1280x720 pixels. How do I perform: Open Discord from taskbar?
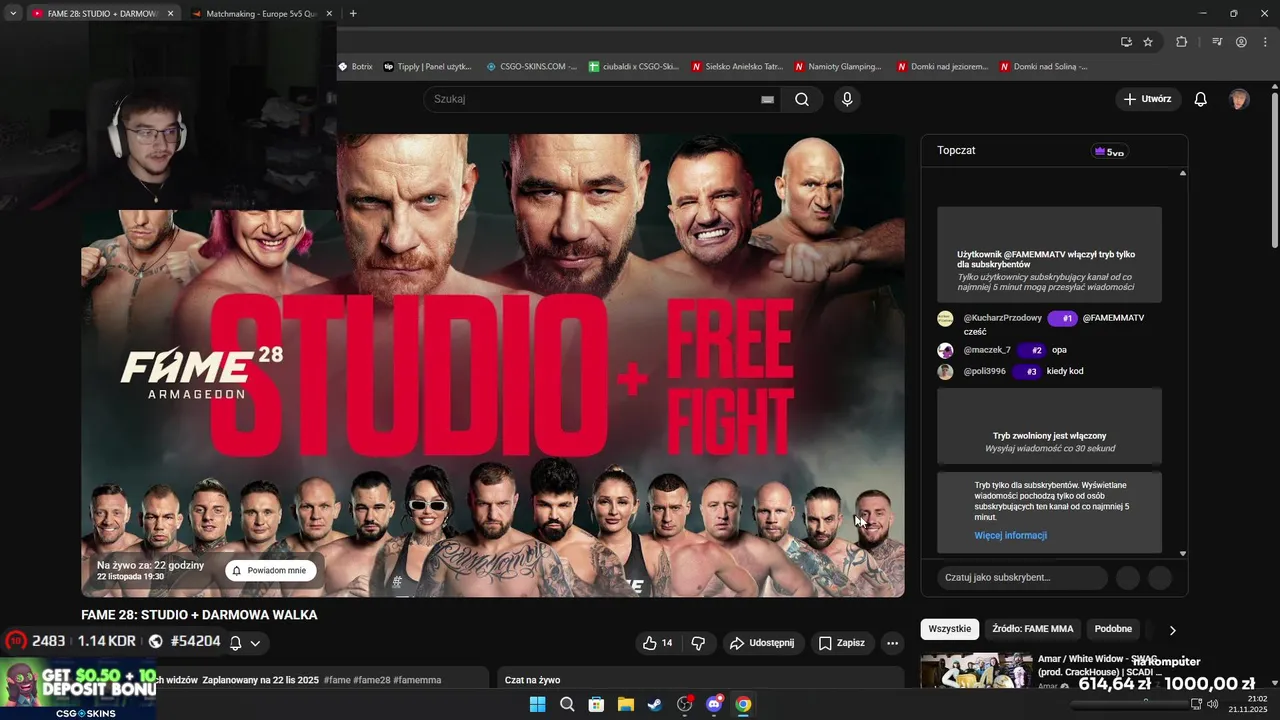(x=714, y=704)
